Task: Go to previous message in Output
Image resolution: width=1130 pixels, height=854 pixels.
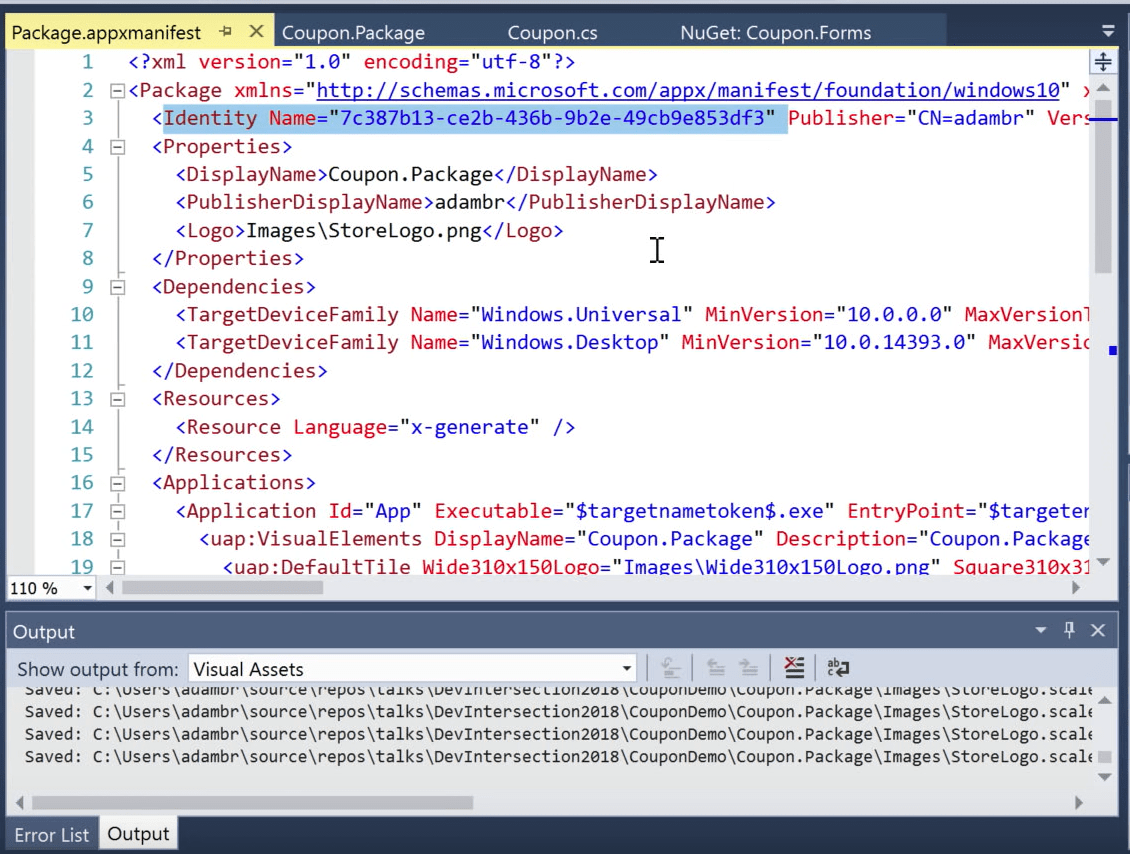Action: (716, 667)
